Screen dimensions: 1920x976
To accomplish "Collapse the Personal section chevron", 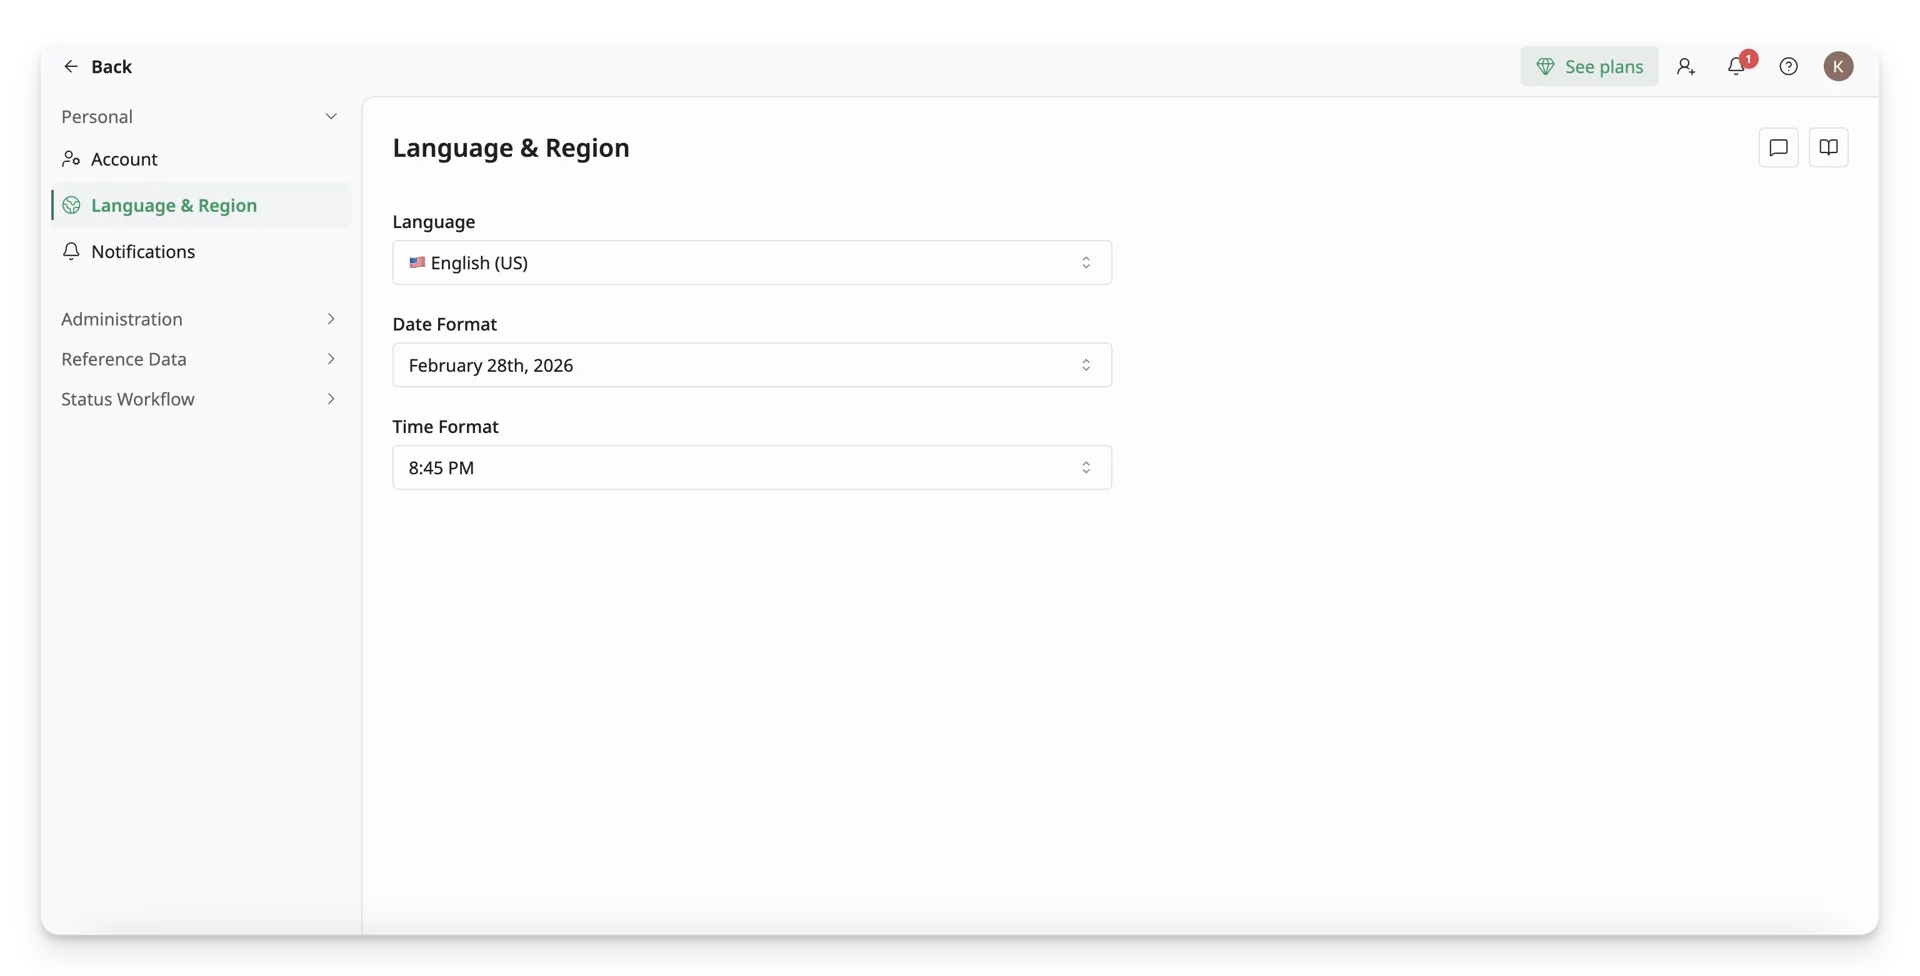I will [331, 117].
